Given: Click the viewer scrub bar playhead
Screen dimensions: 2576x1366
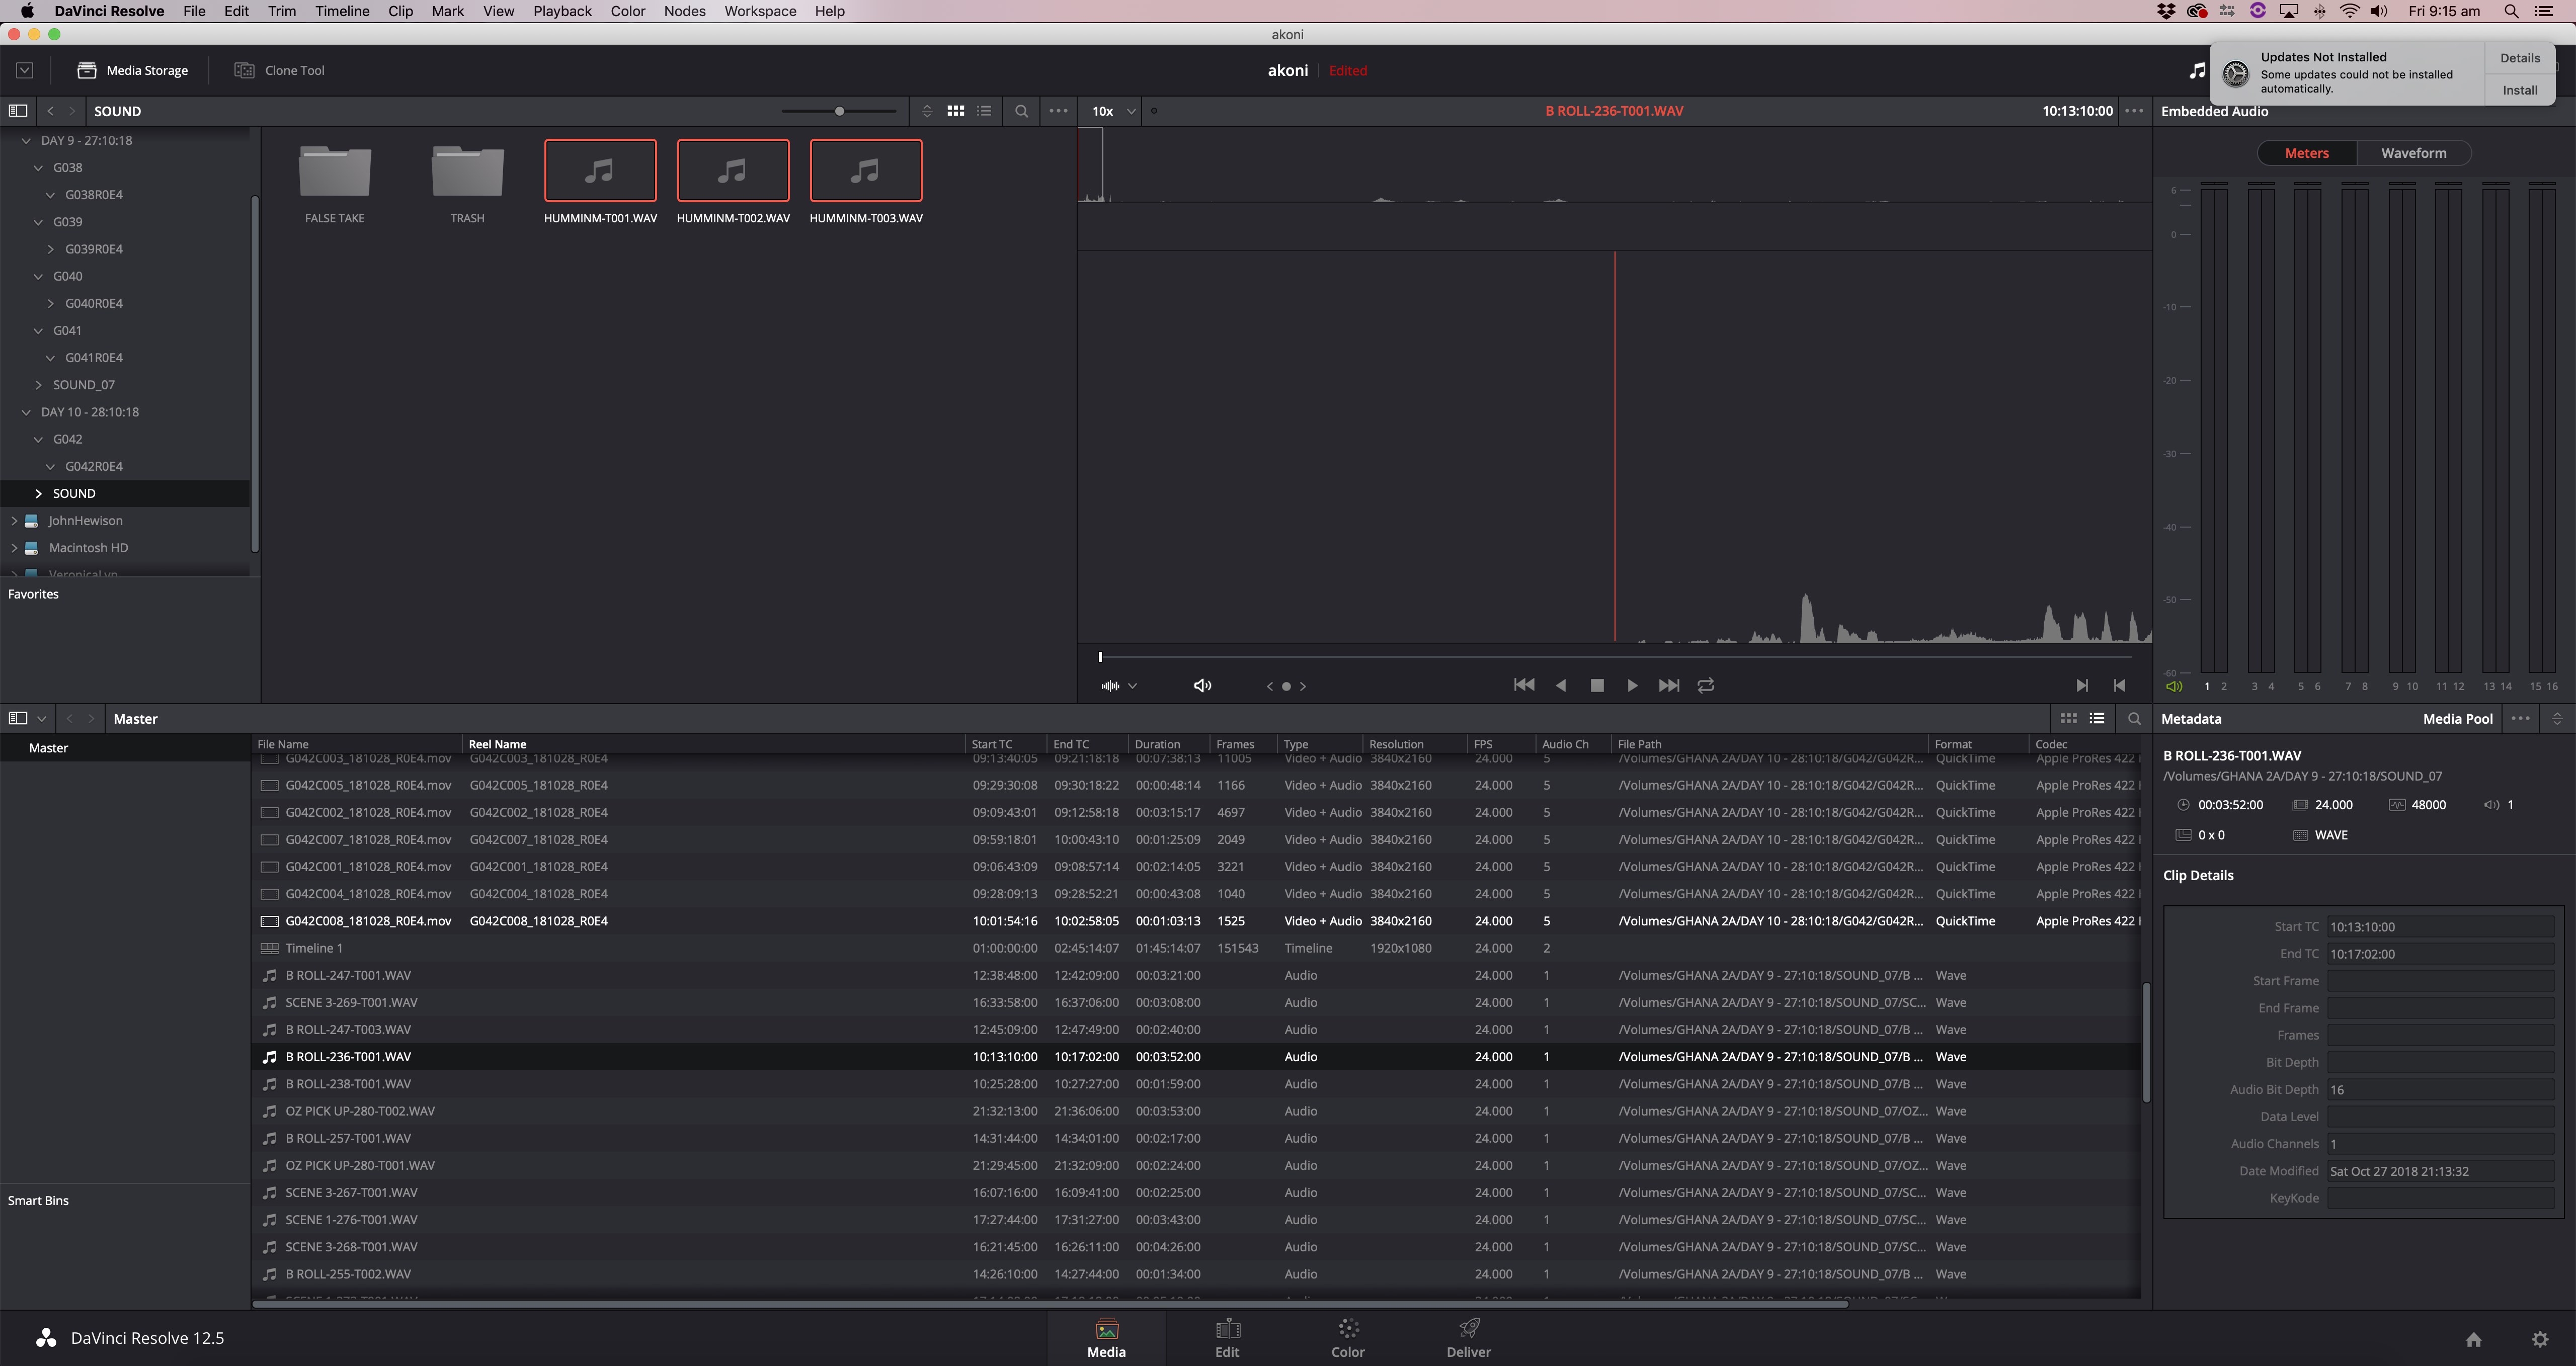Looking at the screenshot, I should (x=1100, y=657).
